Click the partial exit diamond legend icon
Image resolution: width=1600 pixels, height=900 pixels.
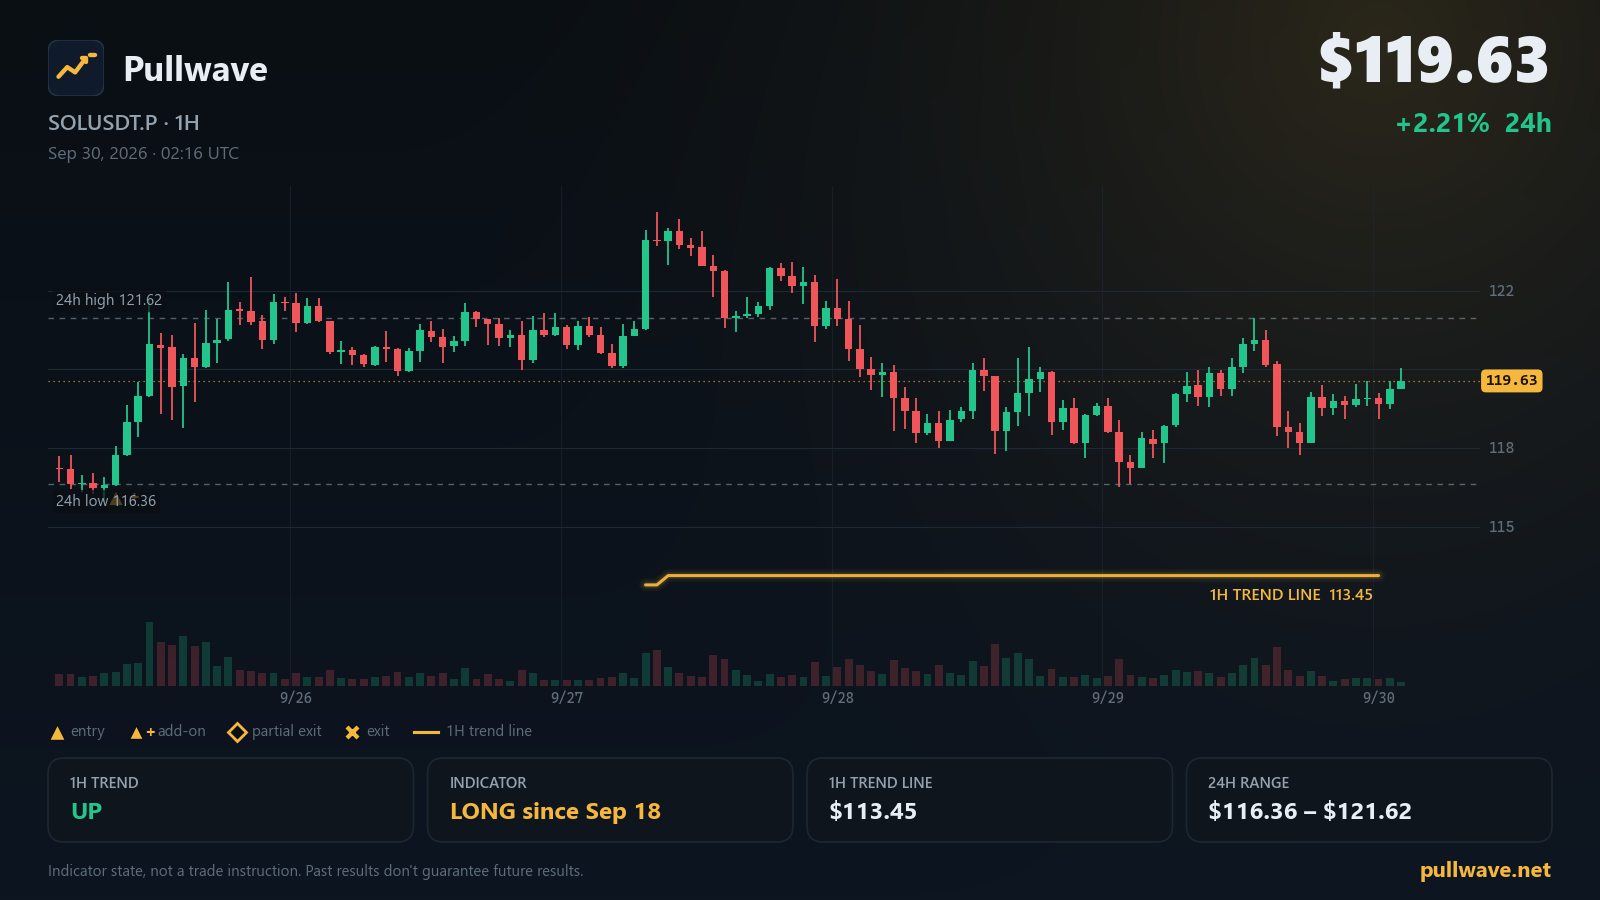tap(237, 733)
